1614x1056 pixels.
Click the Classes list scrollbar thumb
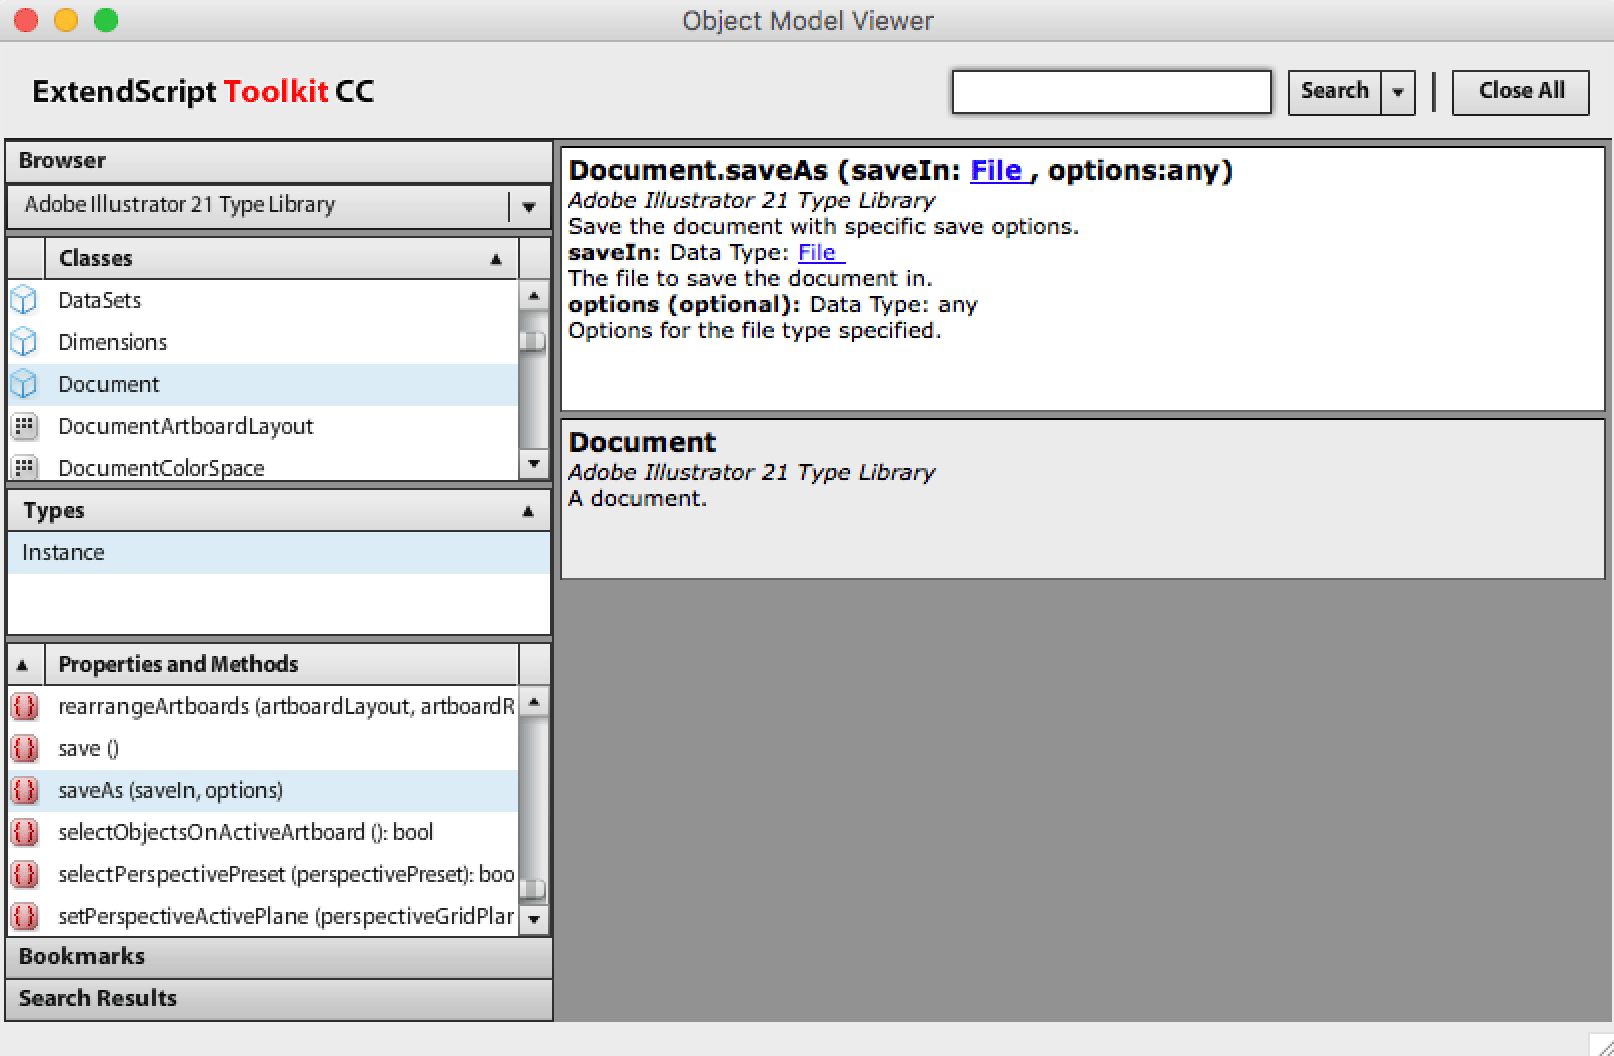[534, 341]
